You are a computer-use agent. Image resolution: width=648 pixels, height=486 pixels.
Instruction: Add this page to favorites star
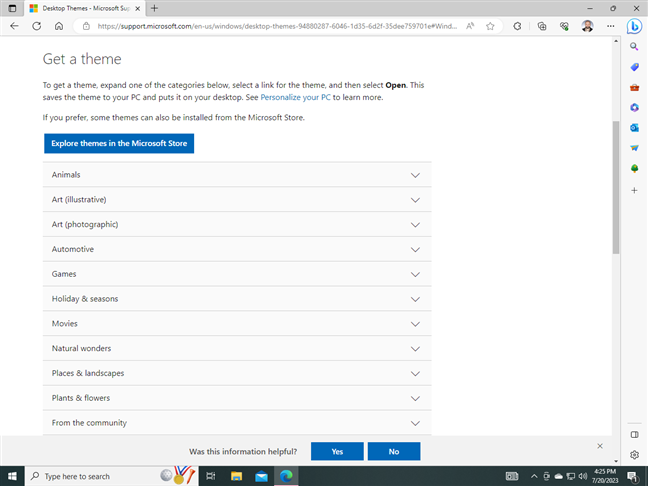click(490, 26)
